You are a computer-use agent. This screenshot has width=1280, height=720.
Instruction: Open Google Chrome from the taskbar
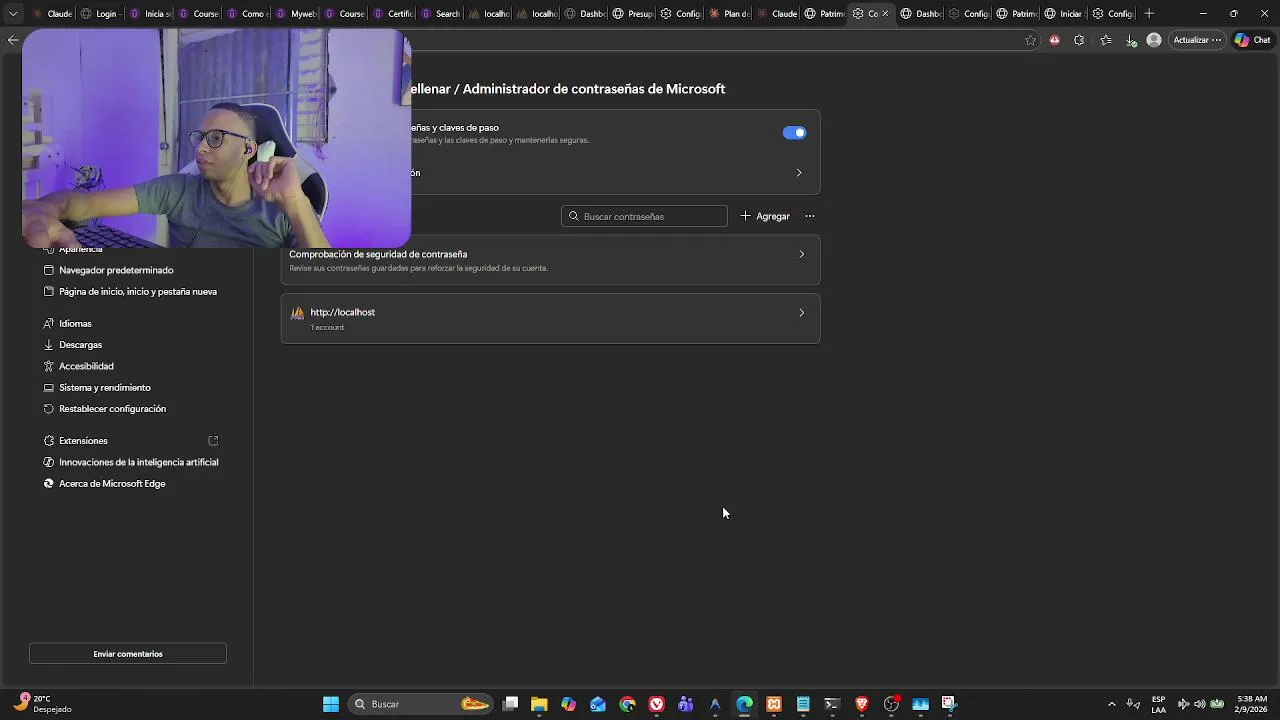point(627,704)
